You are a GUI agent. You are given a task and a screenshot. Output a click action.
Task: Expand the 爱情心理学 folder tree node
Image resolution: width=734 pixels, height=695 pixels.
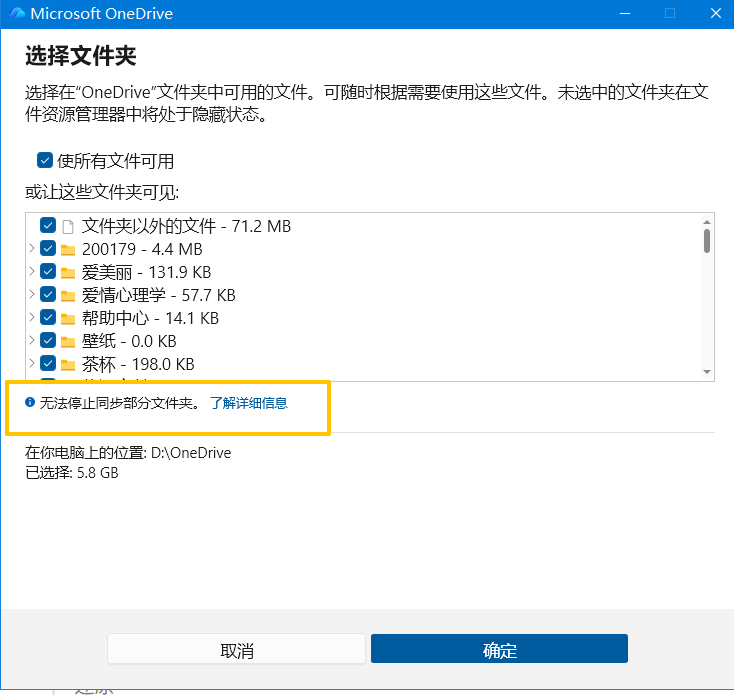(x=32, y=294)
